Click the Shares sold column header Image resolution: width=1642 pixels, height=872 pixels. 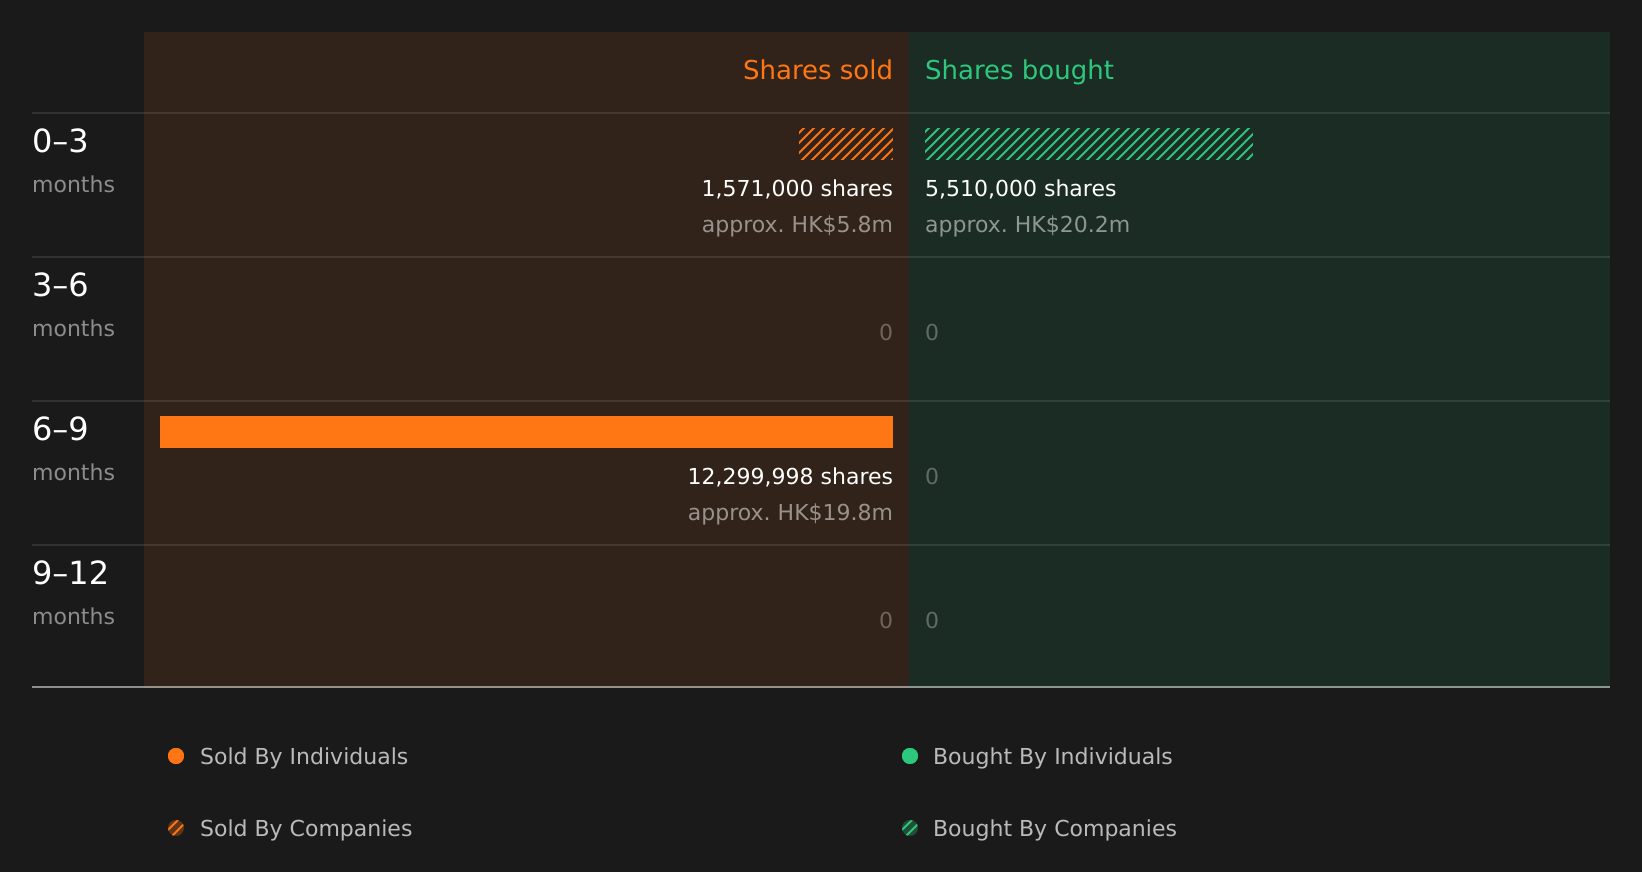point(817,70)
